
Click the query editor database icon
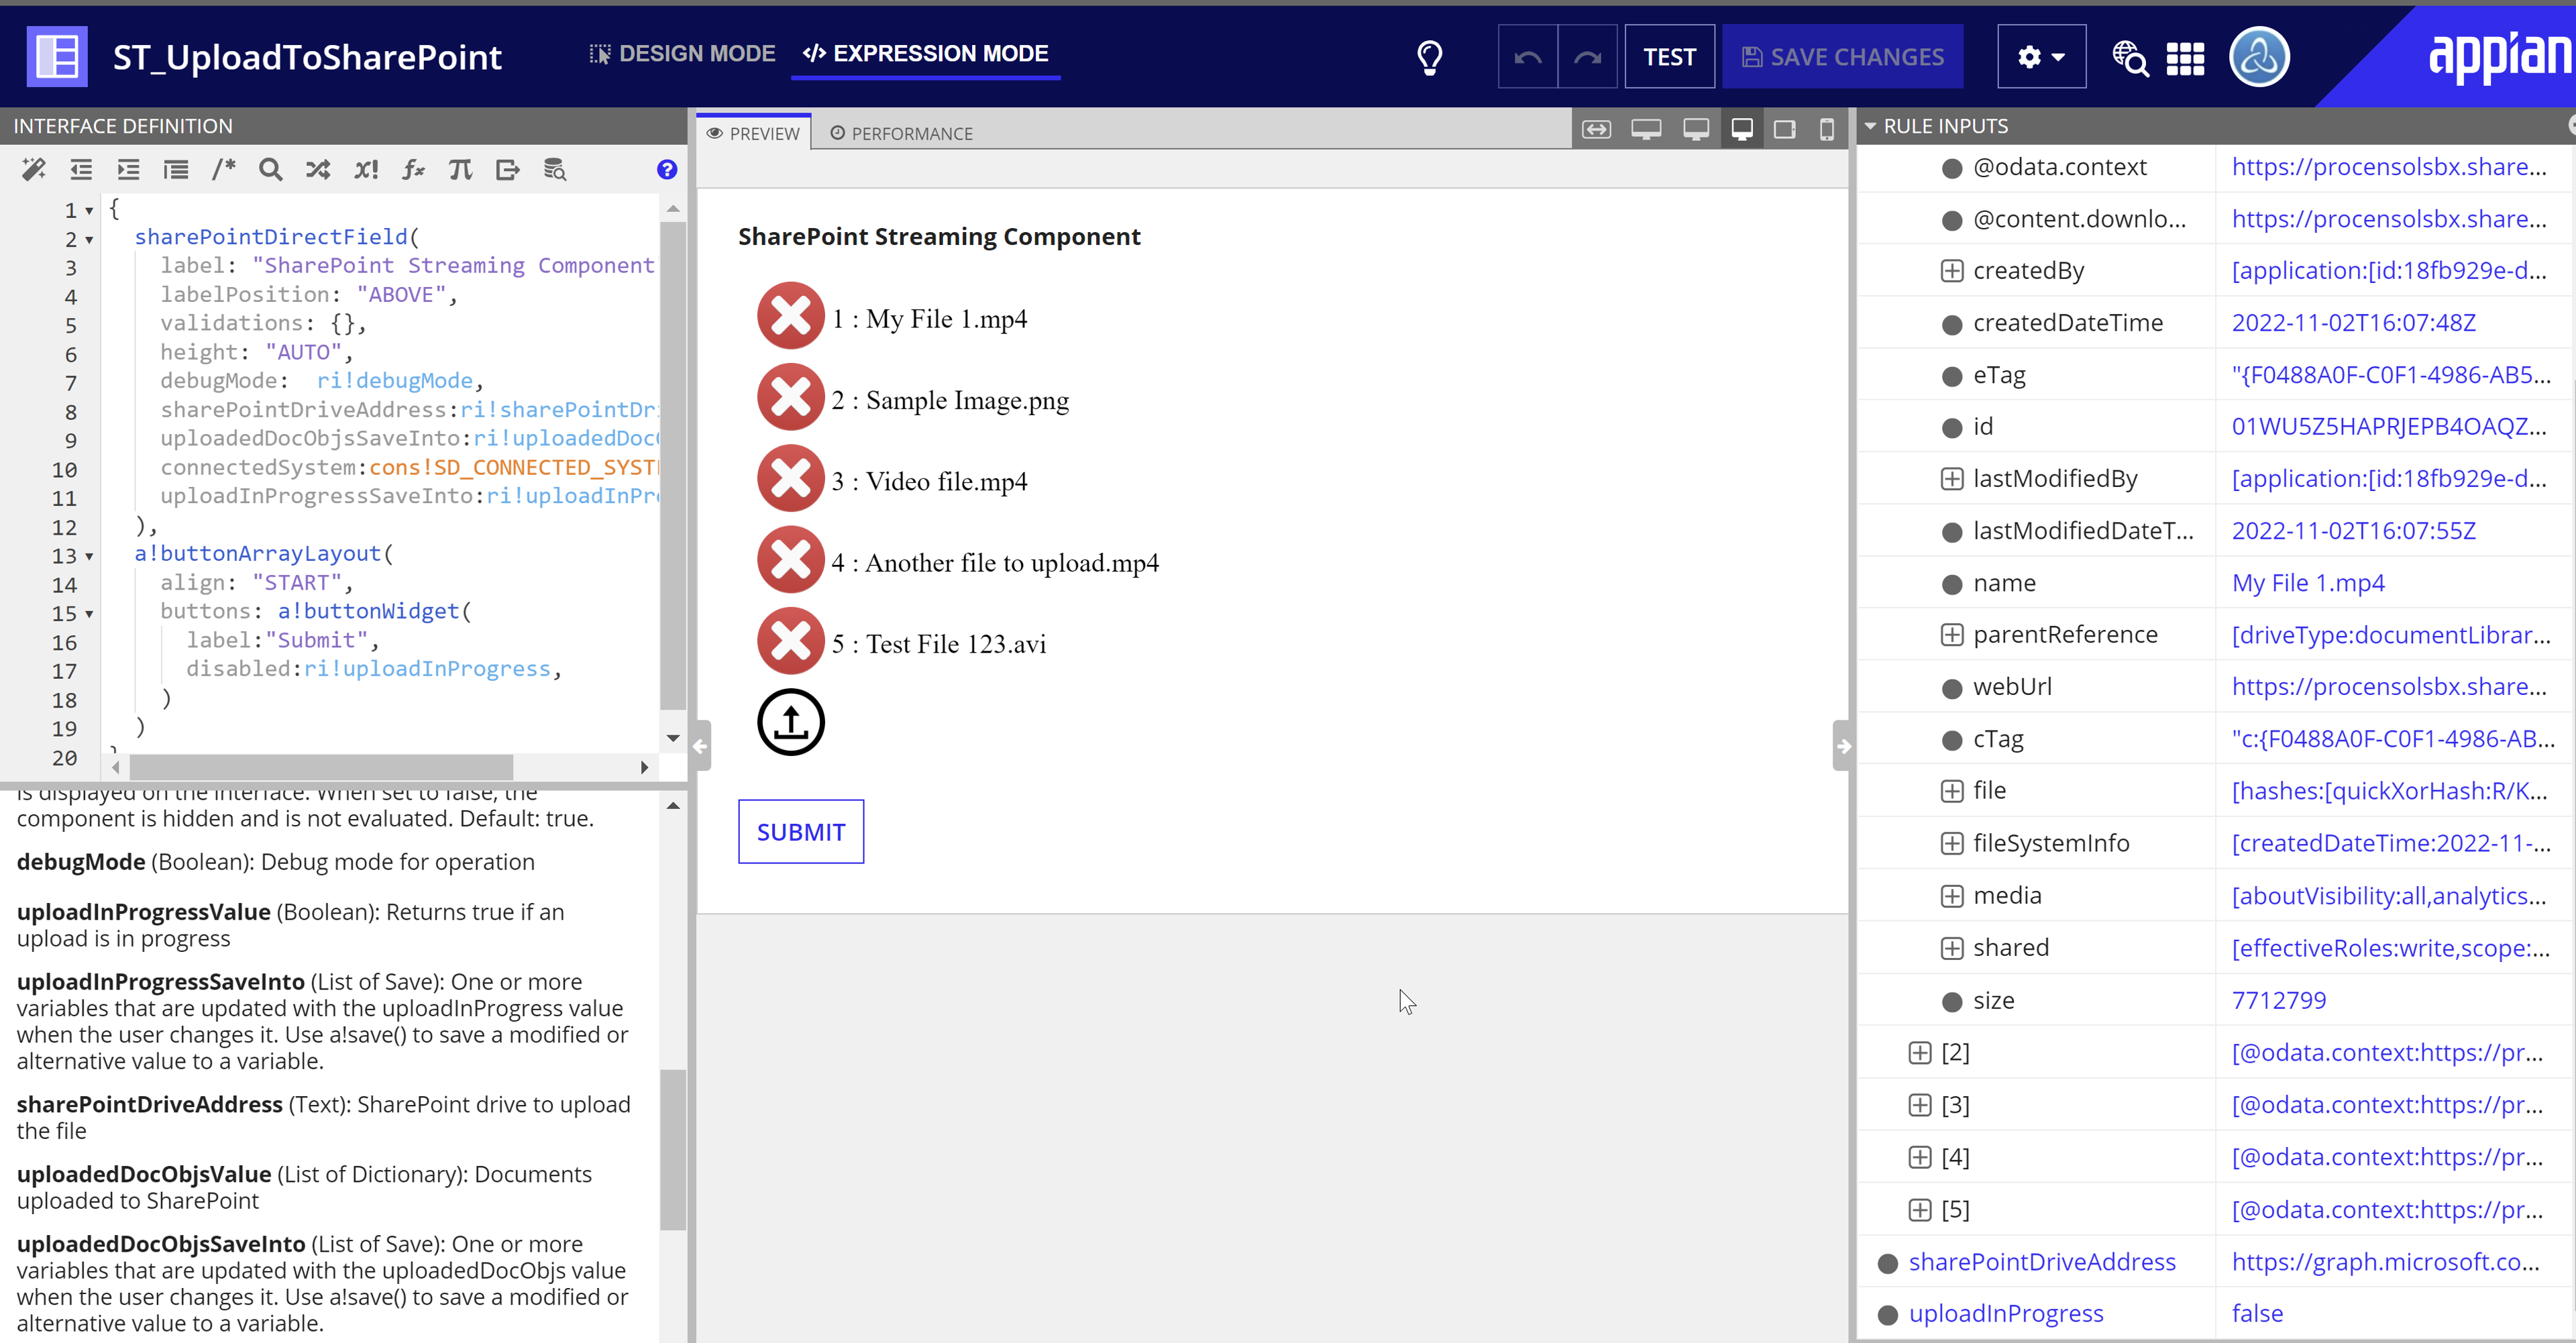555,169
